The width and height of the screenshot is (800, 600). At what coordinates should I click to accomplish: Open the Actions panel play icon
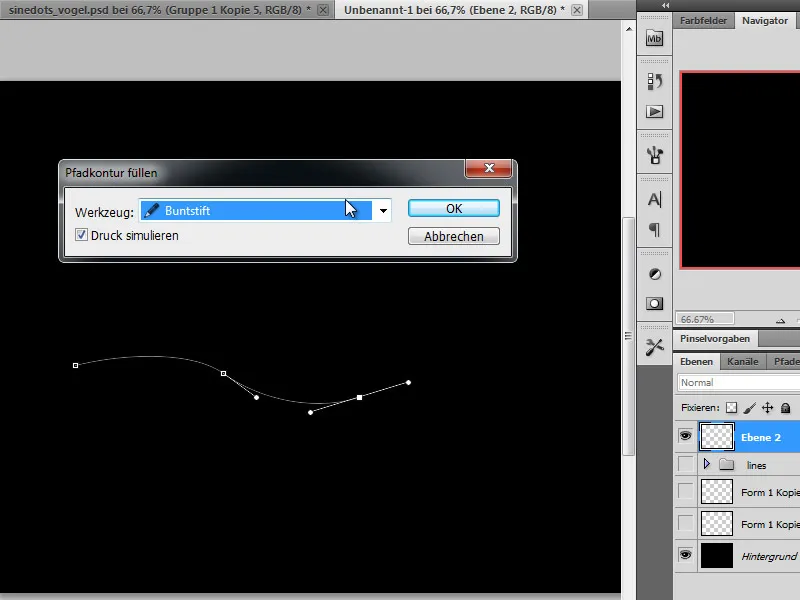[654, 112]
